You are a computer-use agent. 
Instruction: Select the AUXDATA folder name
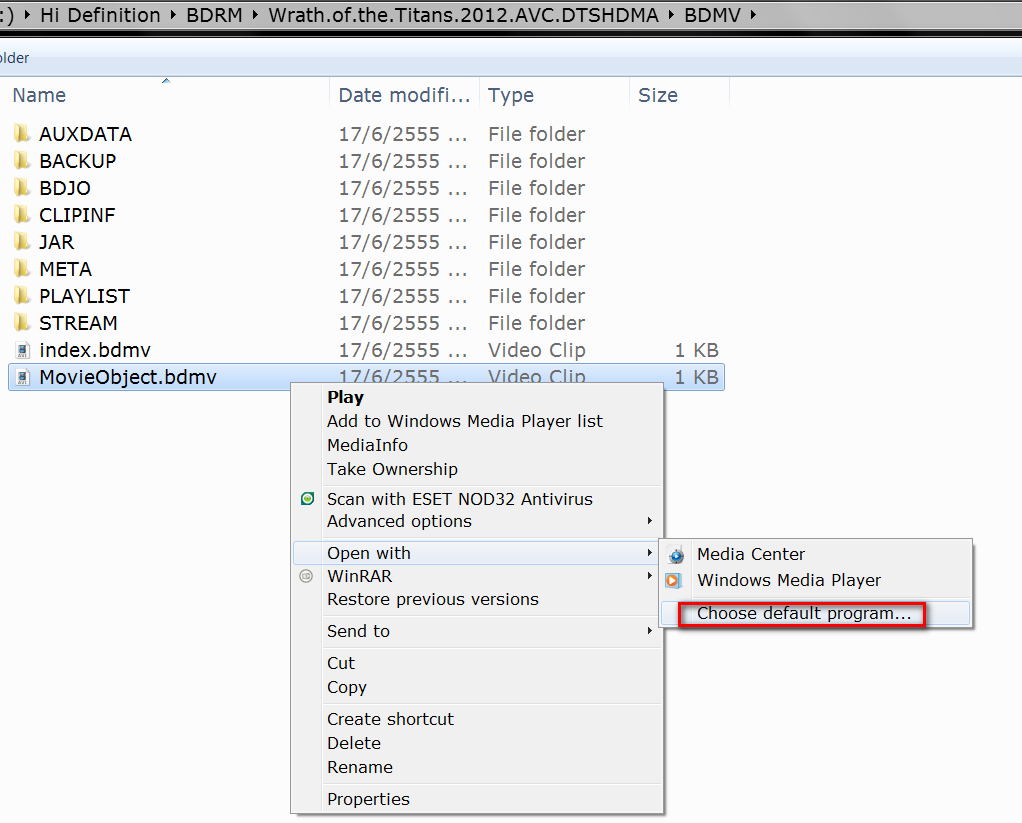[85, 134]
